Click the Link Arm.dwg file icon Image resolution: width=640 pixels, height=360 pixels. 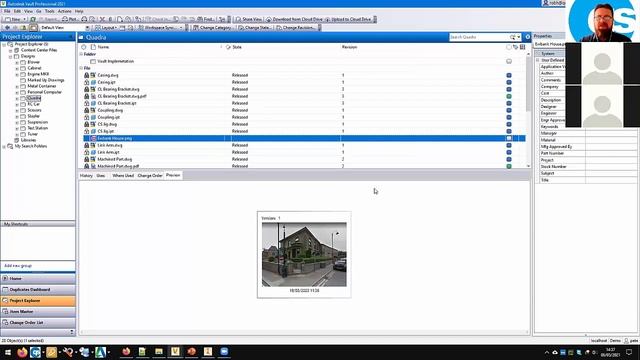click(x=93, y=145)
